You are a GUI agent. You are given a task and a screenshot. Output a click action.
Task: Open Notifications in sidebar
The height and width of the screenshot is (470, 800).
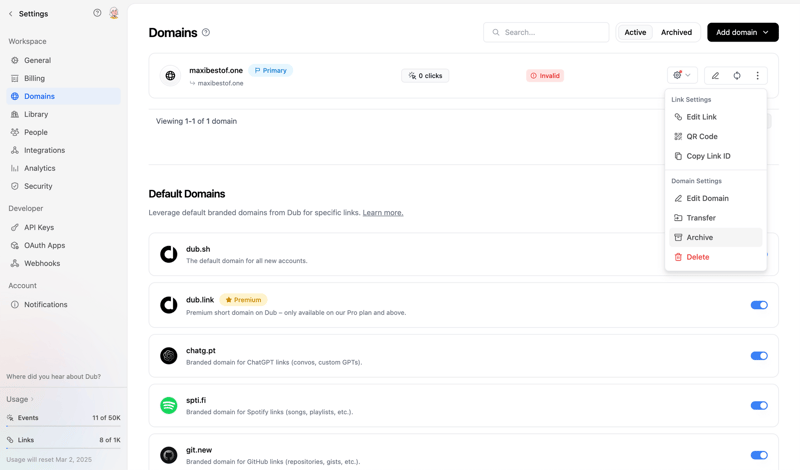coord(64,304)
